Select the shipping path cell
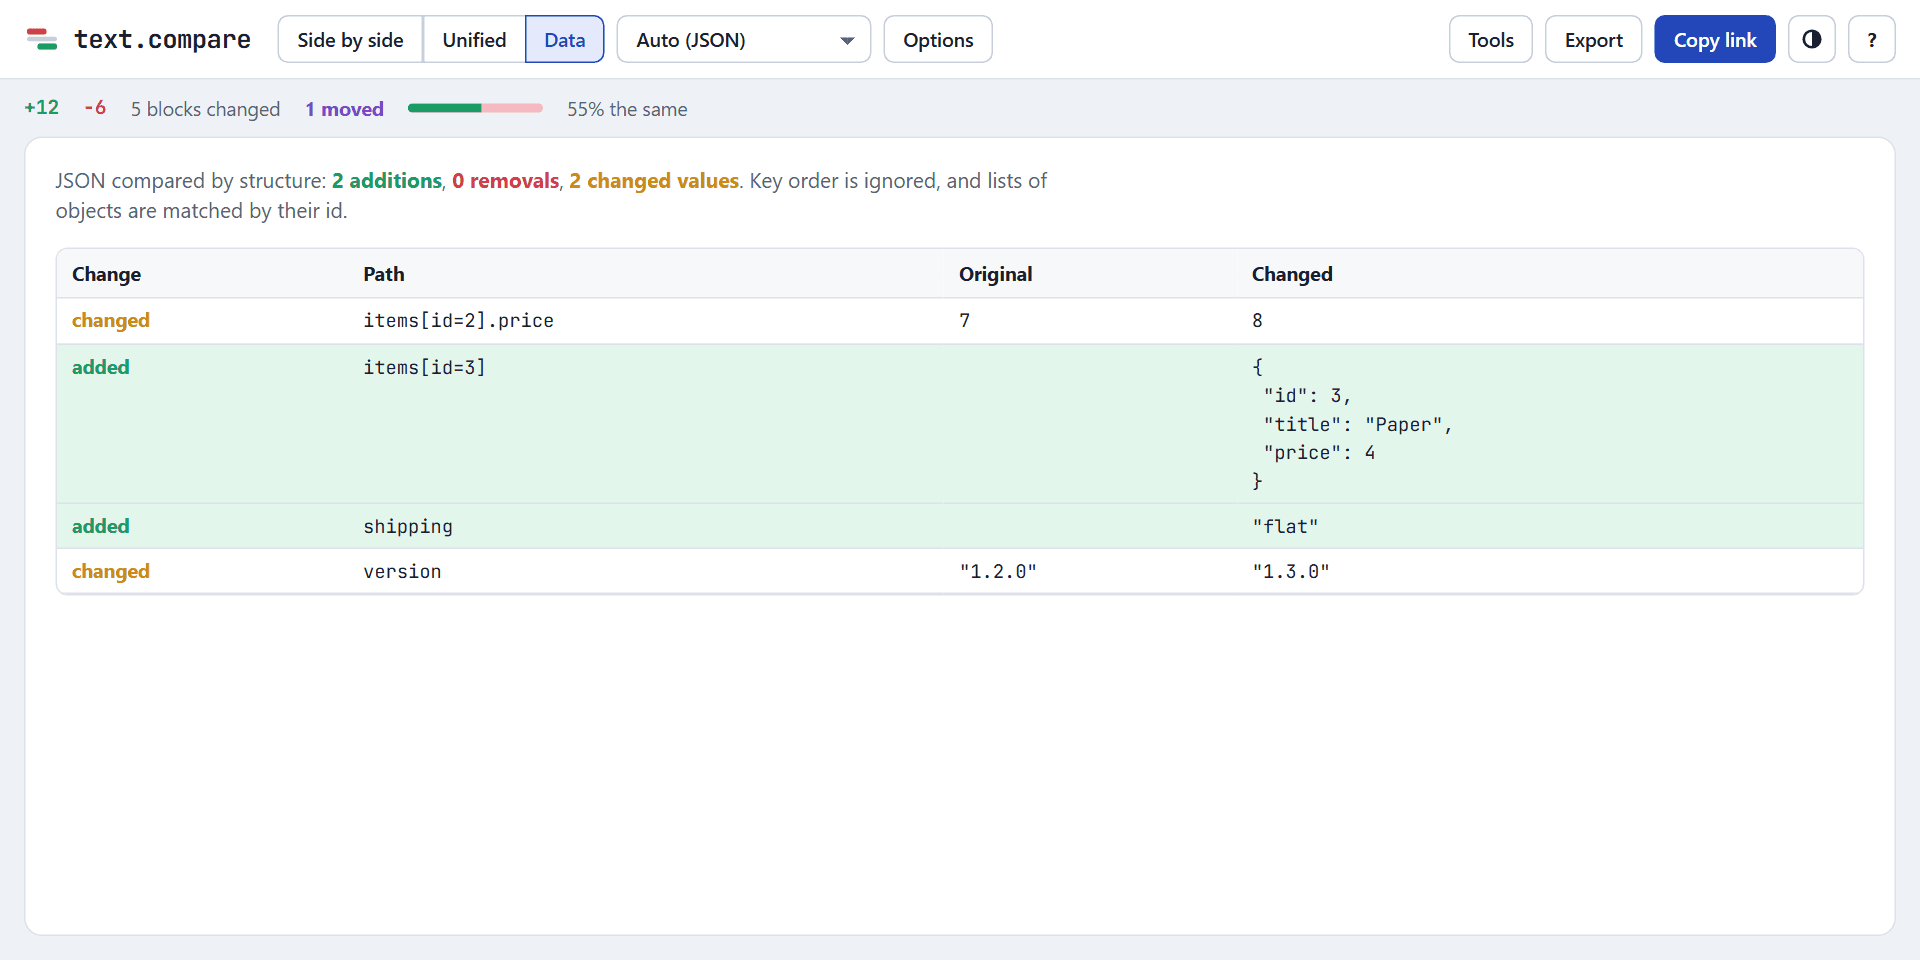Screen dimensions: 1920x960 click(x=408, y=527)
